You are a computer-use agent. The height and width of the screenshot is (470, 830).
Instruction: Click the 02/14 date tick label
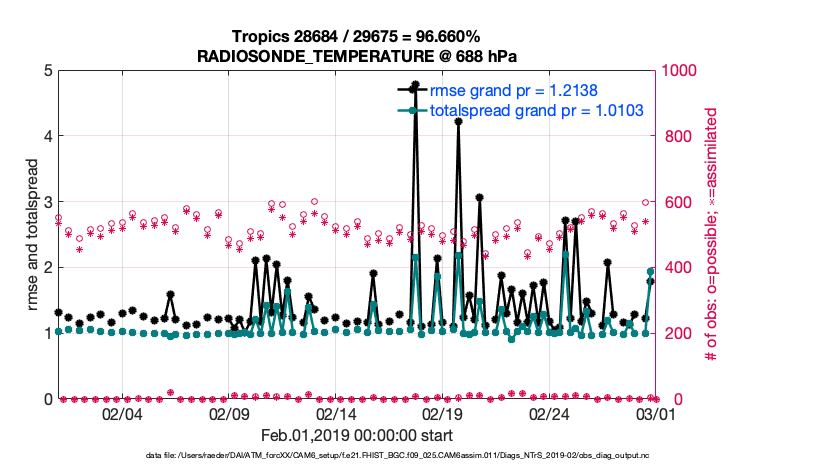[336, 414]
